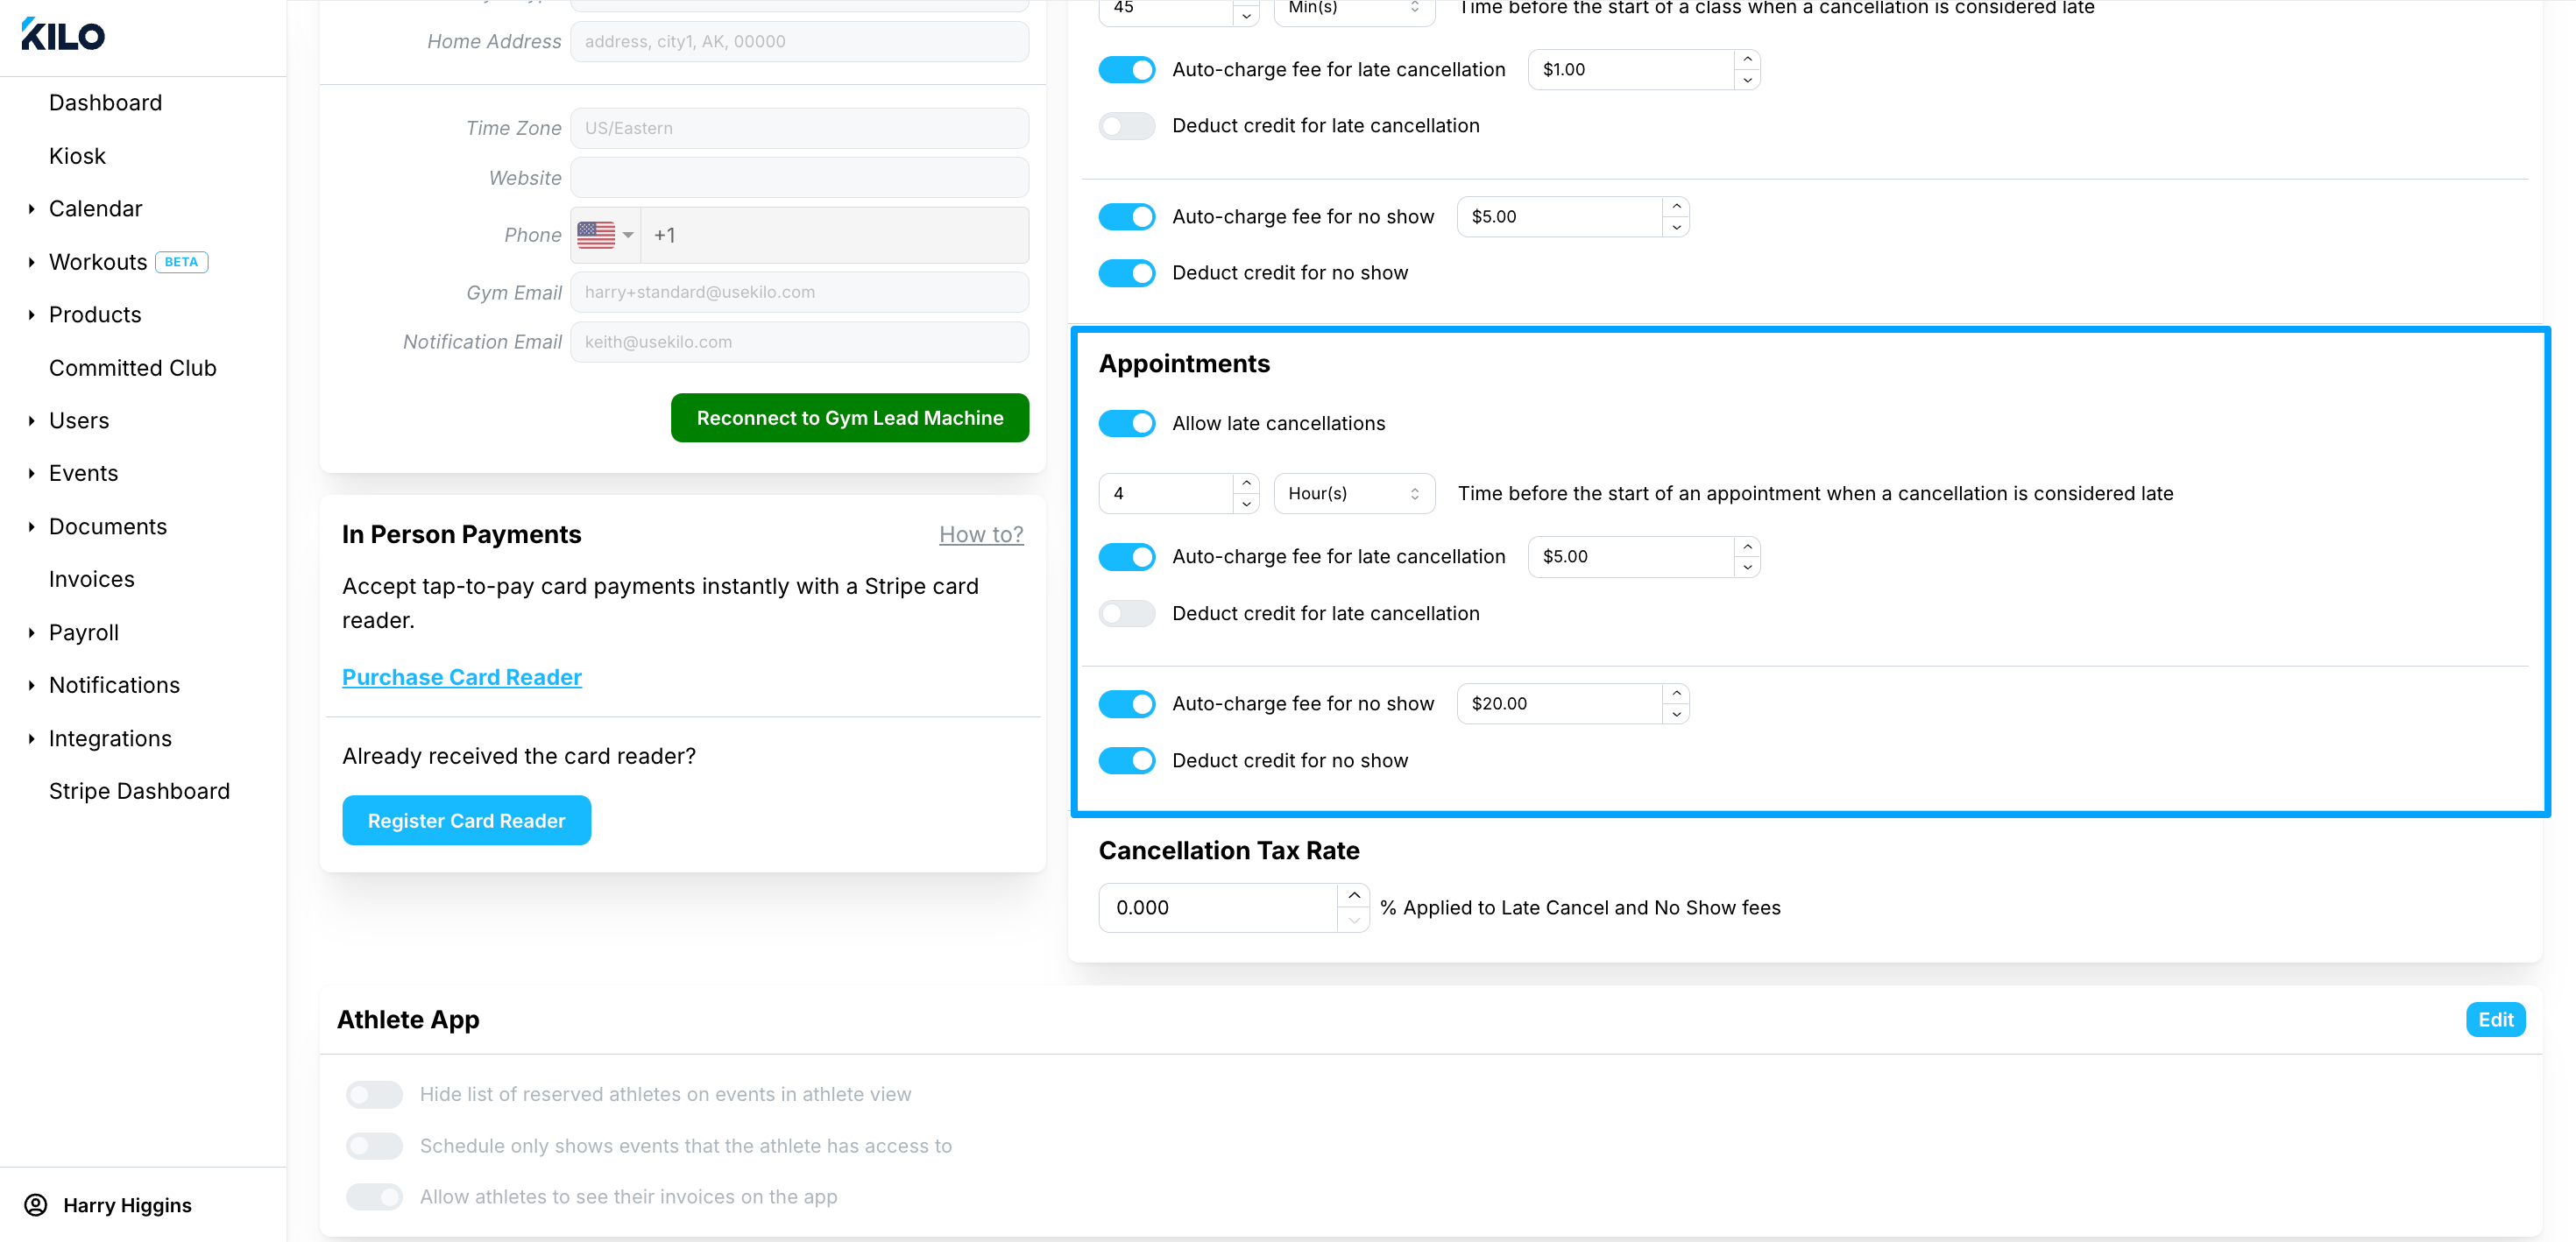Image resolution: width=2576 pixels, height=1242 pixels.
Task: Open the US flag country selector
Action: (x=605, y=235)
